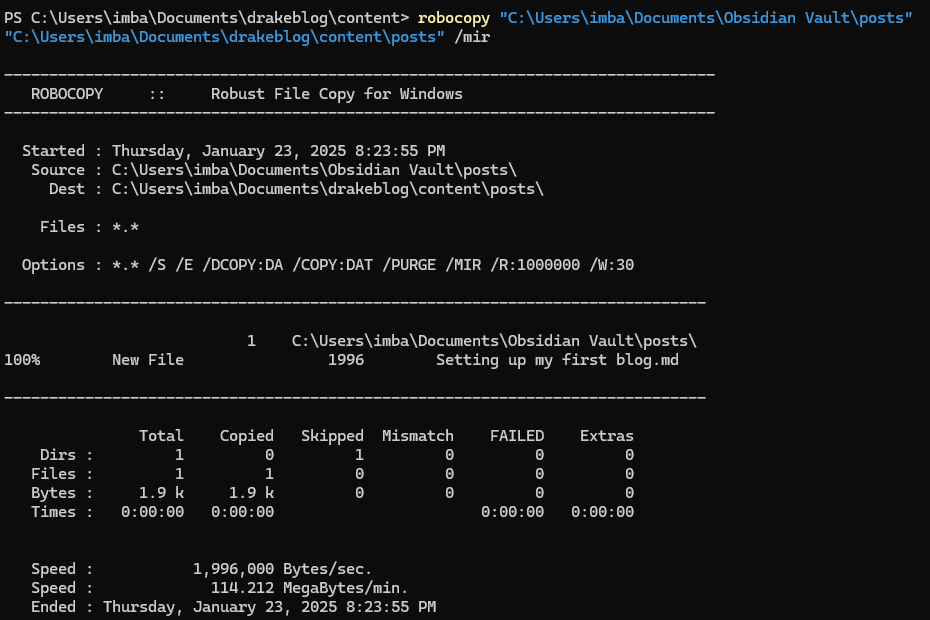The image size is (930, 620).
Task: Click the Started timestamp line
Action: (x=233, y=151)
